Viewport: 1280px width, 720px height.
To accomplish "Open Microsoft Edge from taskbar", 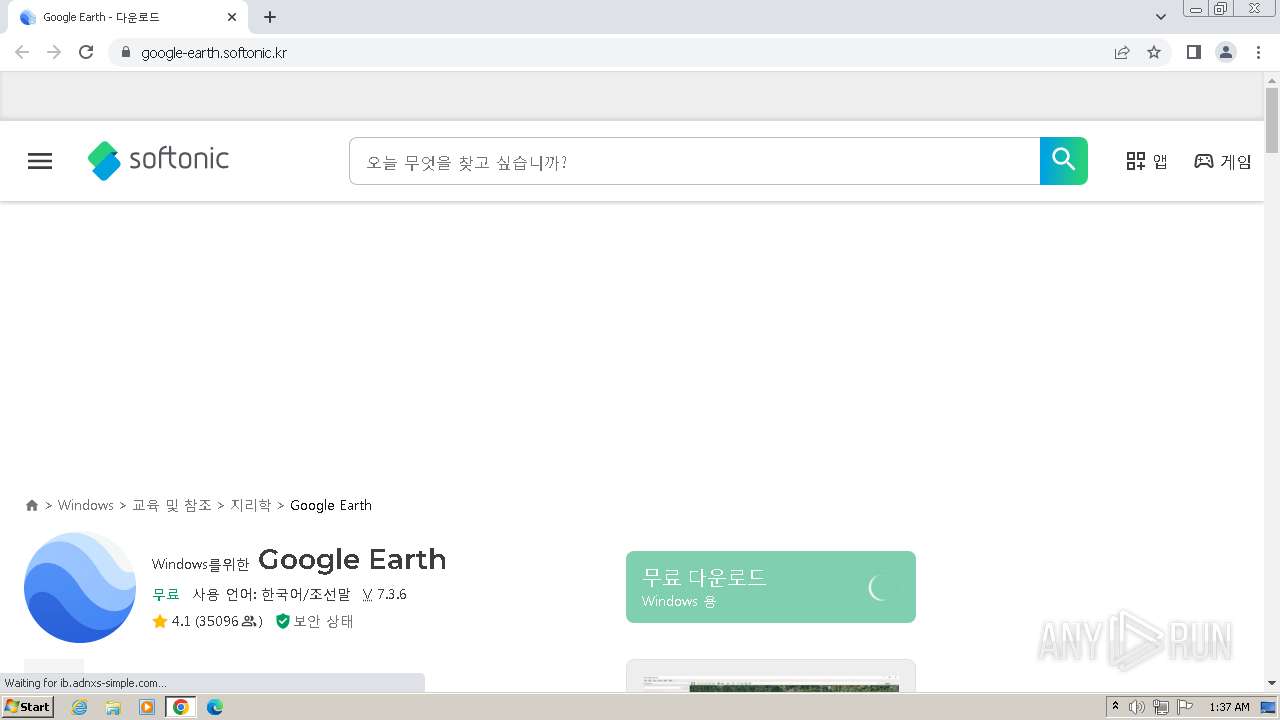I will [215, 707].
